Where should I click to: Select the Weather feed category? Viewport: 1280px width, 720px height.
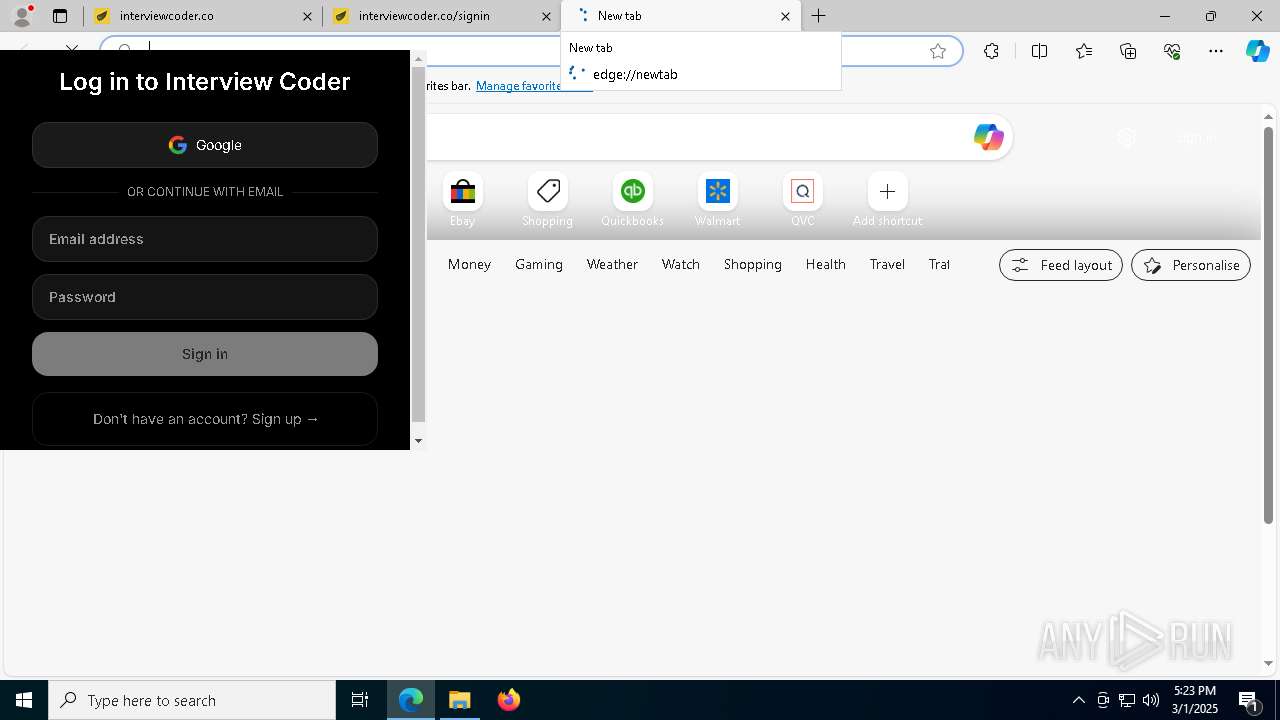(x=612, y=264)
